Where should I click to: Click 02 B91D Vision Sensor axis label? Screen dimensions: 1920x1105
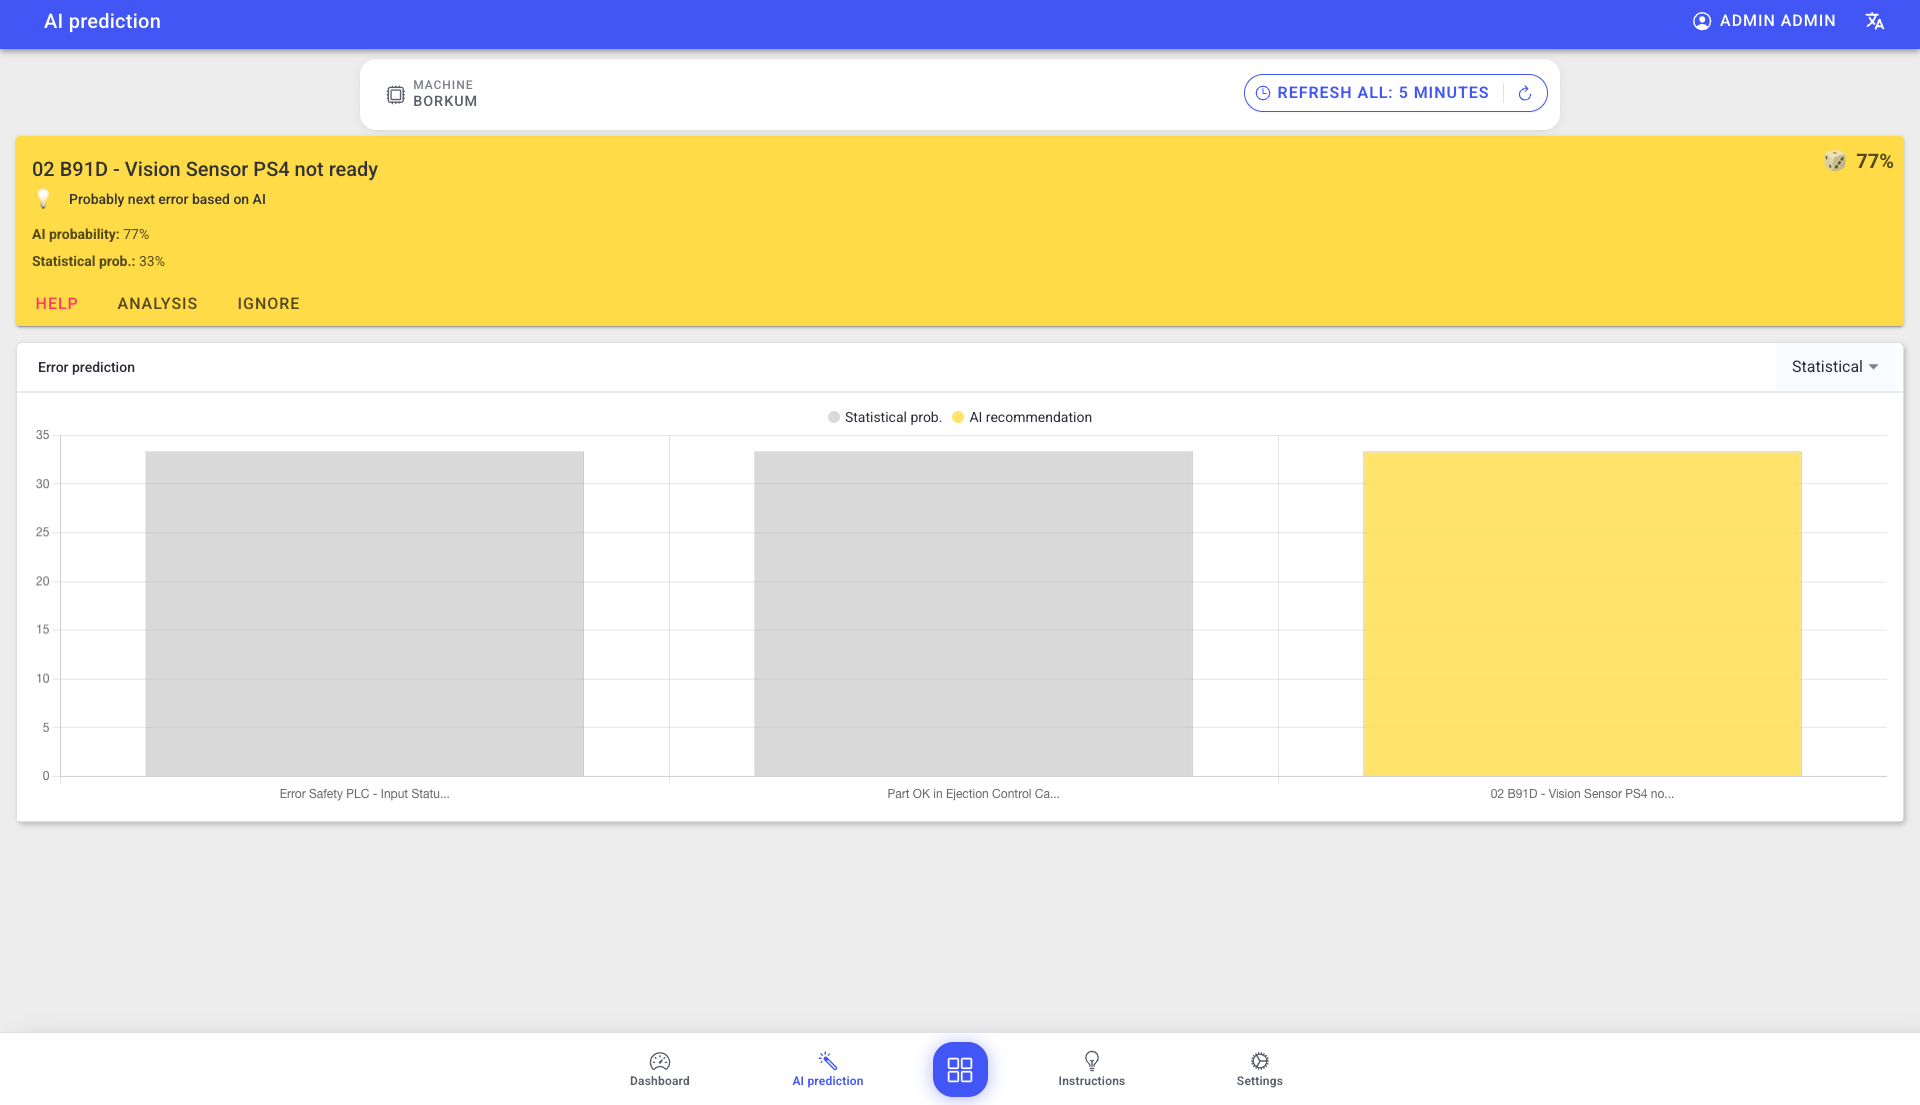(x=1583, y=794)
